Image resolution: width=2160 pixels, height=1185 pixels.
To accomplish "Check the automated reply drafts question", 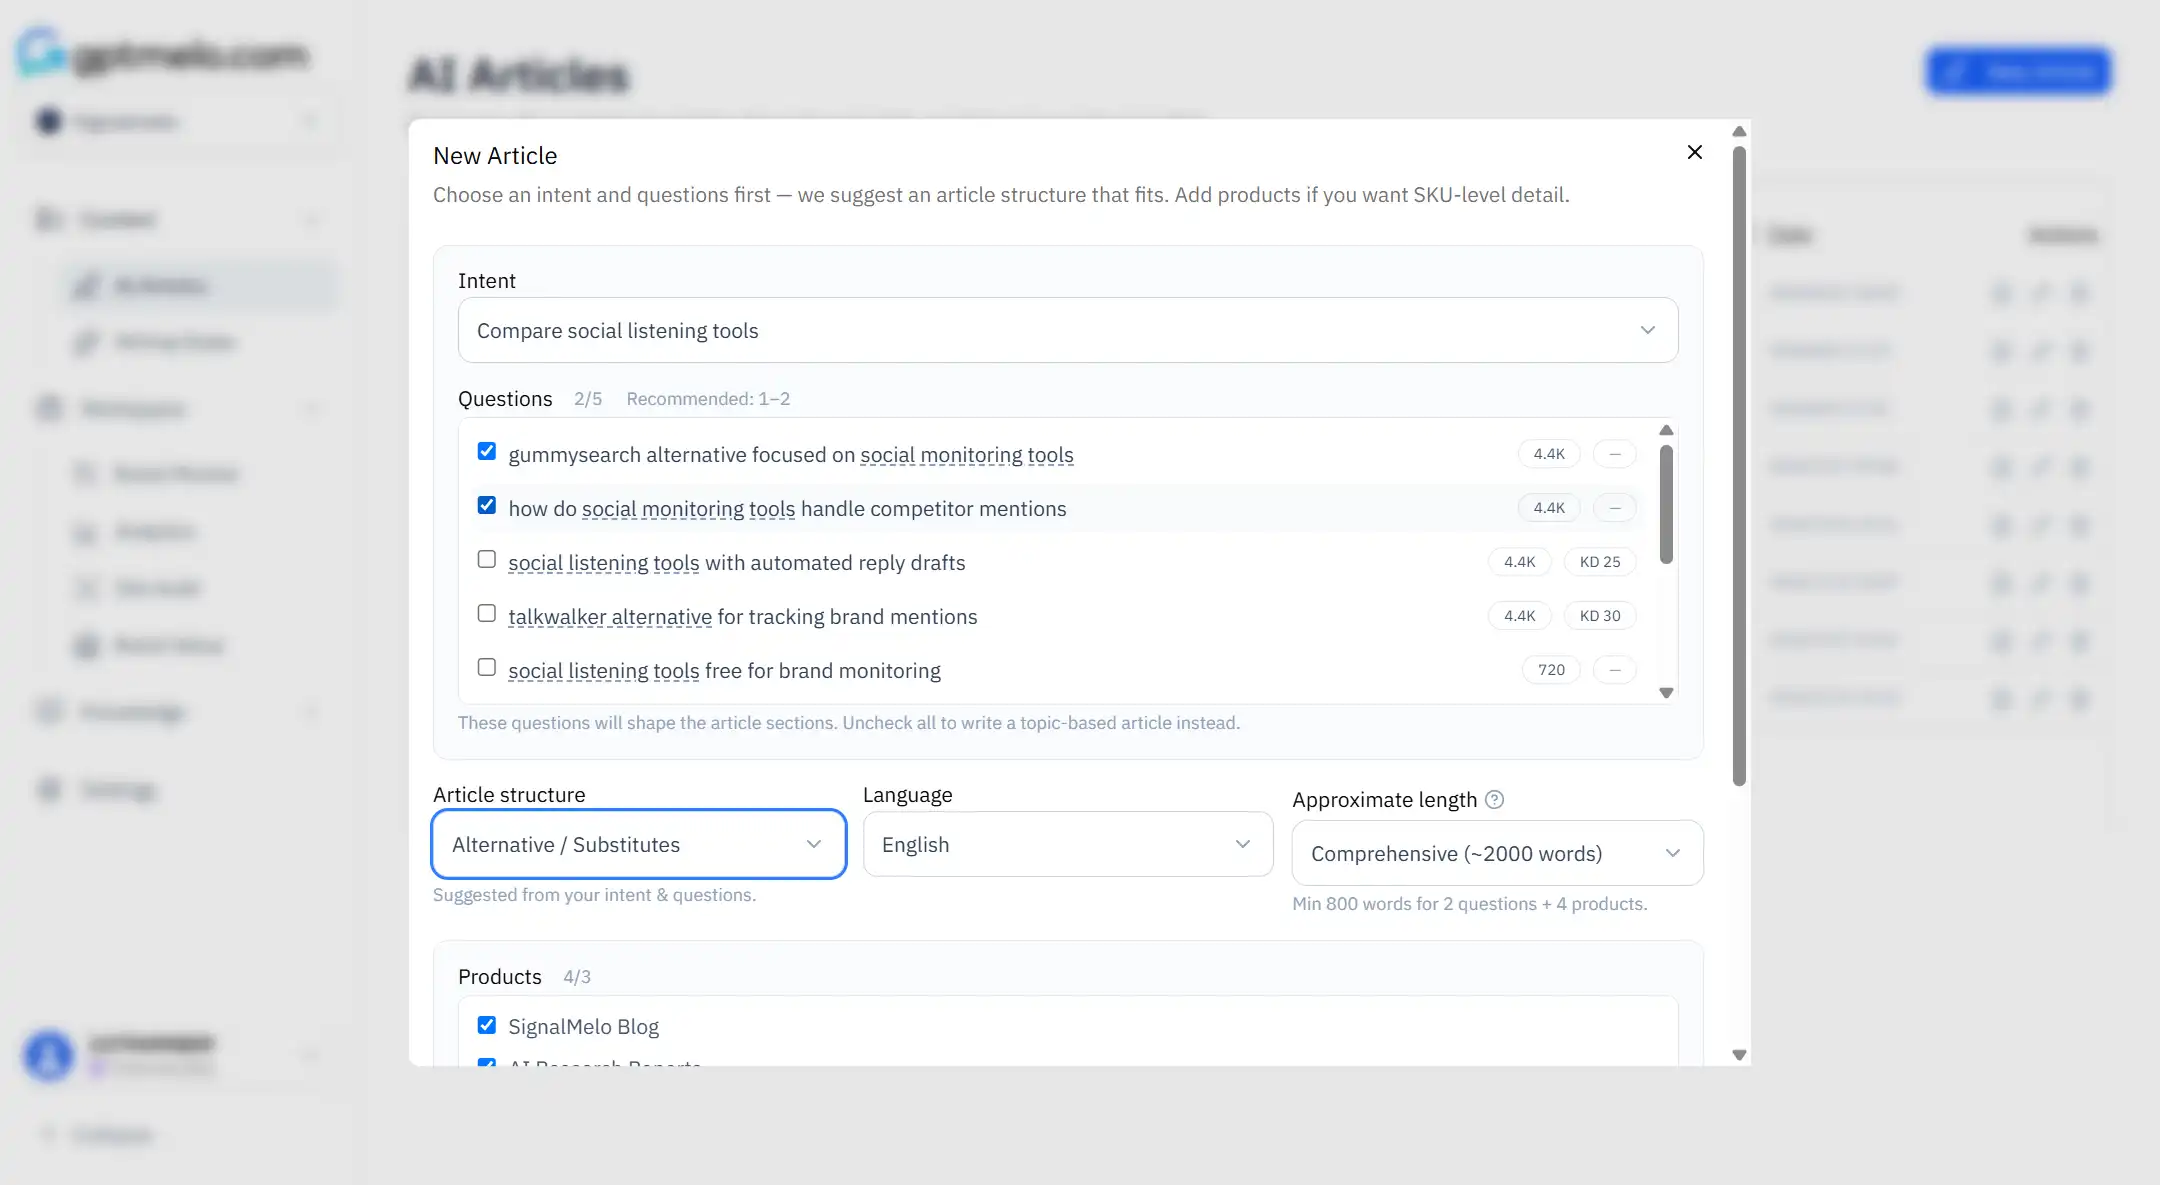I will (x=487, y=559).
